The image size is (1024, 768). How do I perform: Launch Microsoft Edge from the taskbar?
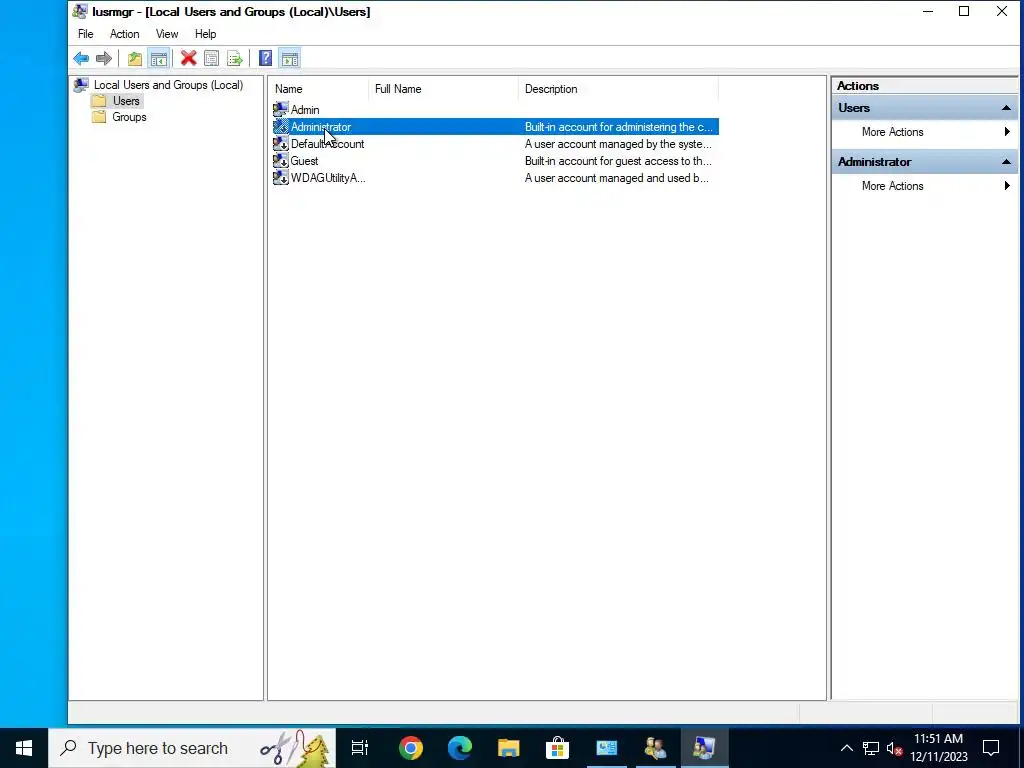pos(460,748)
